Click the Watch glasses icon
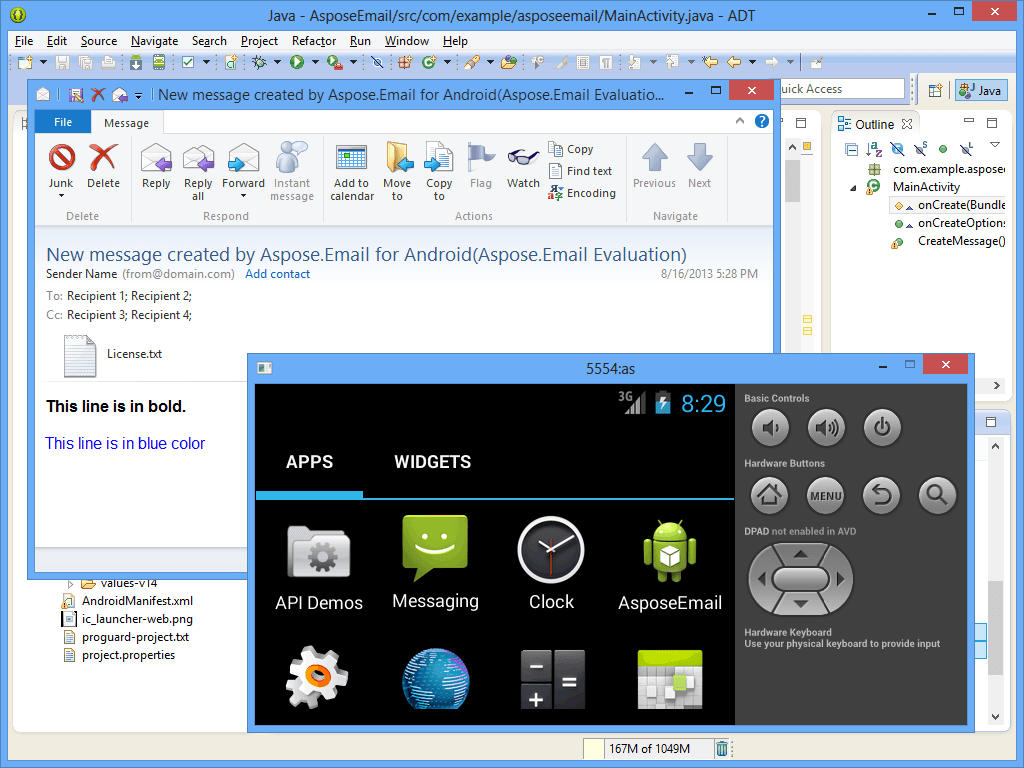Image resolution: width=1024 pixels, height=768 pixels. coord(523,157)
